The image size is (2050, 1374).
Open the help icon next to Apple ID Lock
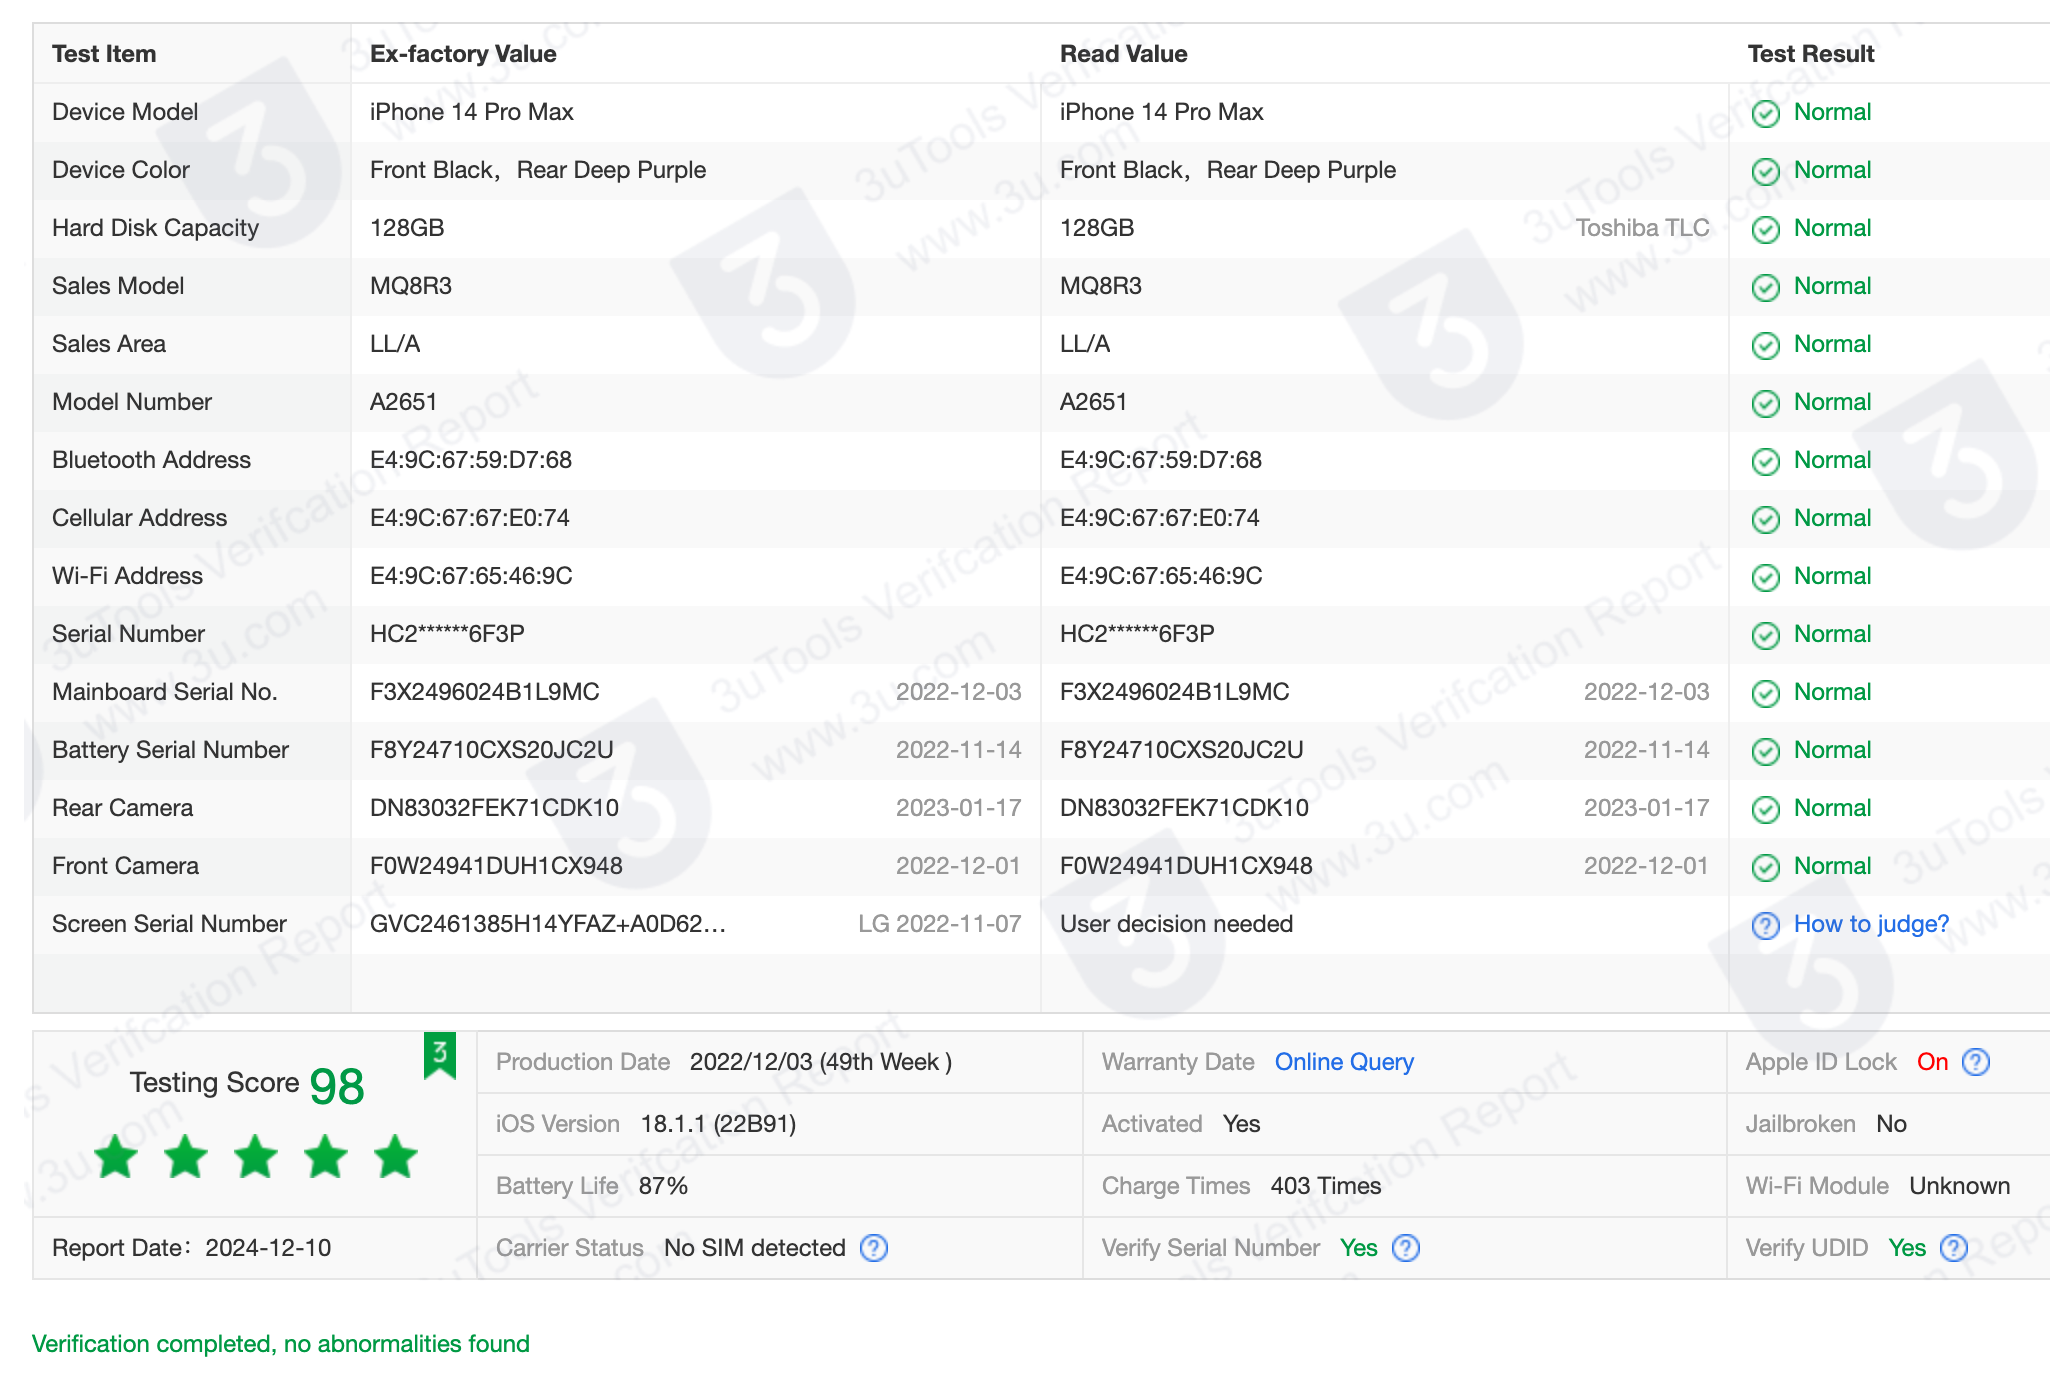tap(1976, 1062)
